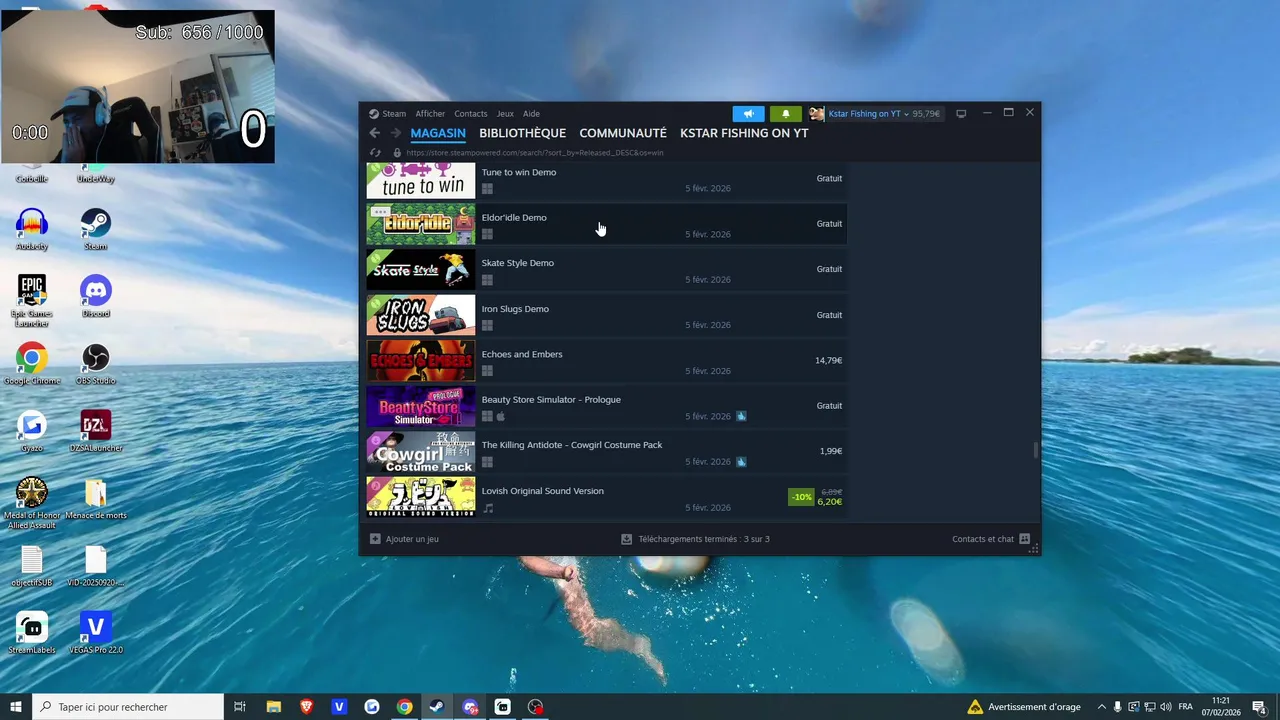This screenshot has width=1280, height=720.
Task: Open the Steam menu
Action: pos(394,114)
